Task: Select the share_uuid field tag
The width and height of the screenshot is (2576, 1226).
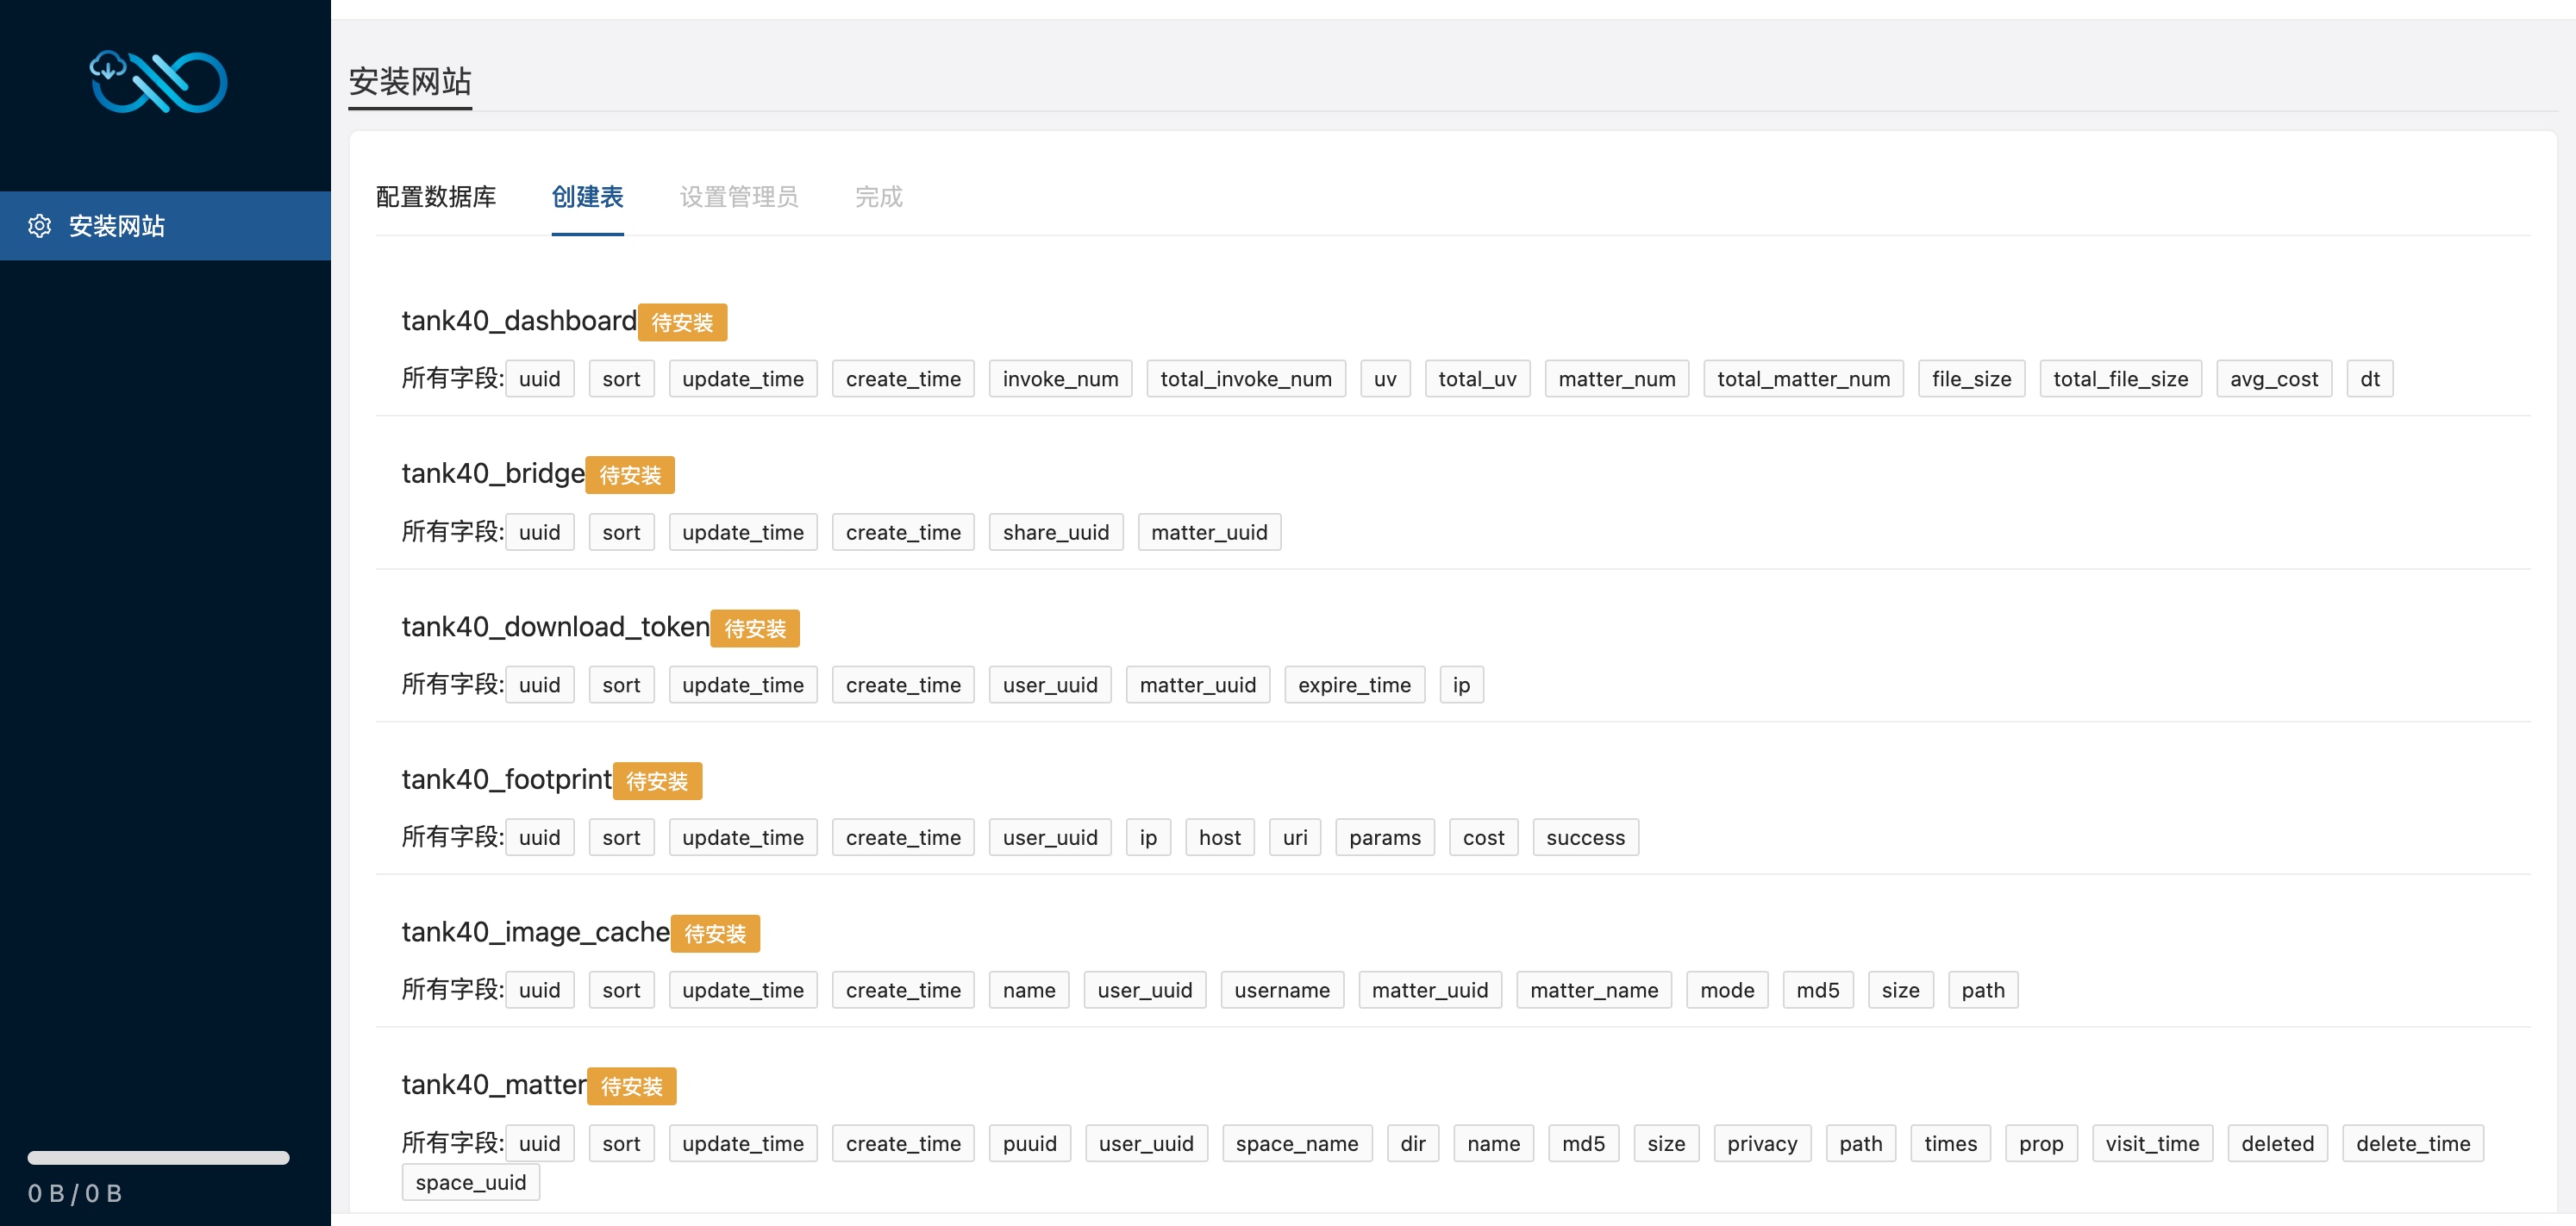Action: pos(1056,532)
